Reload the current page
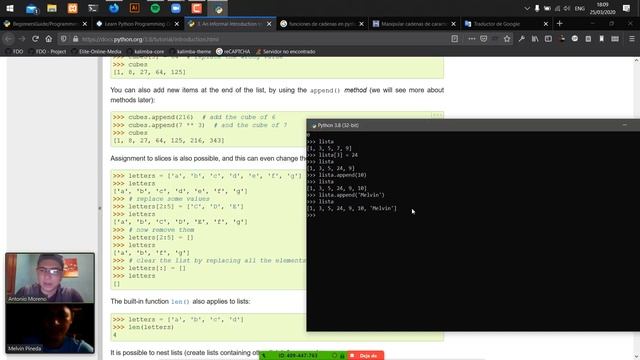 tap(35, 39)
